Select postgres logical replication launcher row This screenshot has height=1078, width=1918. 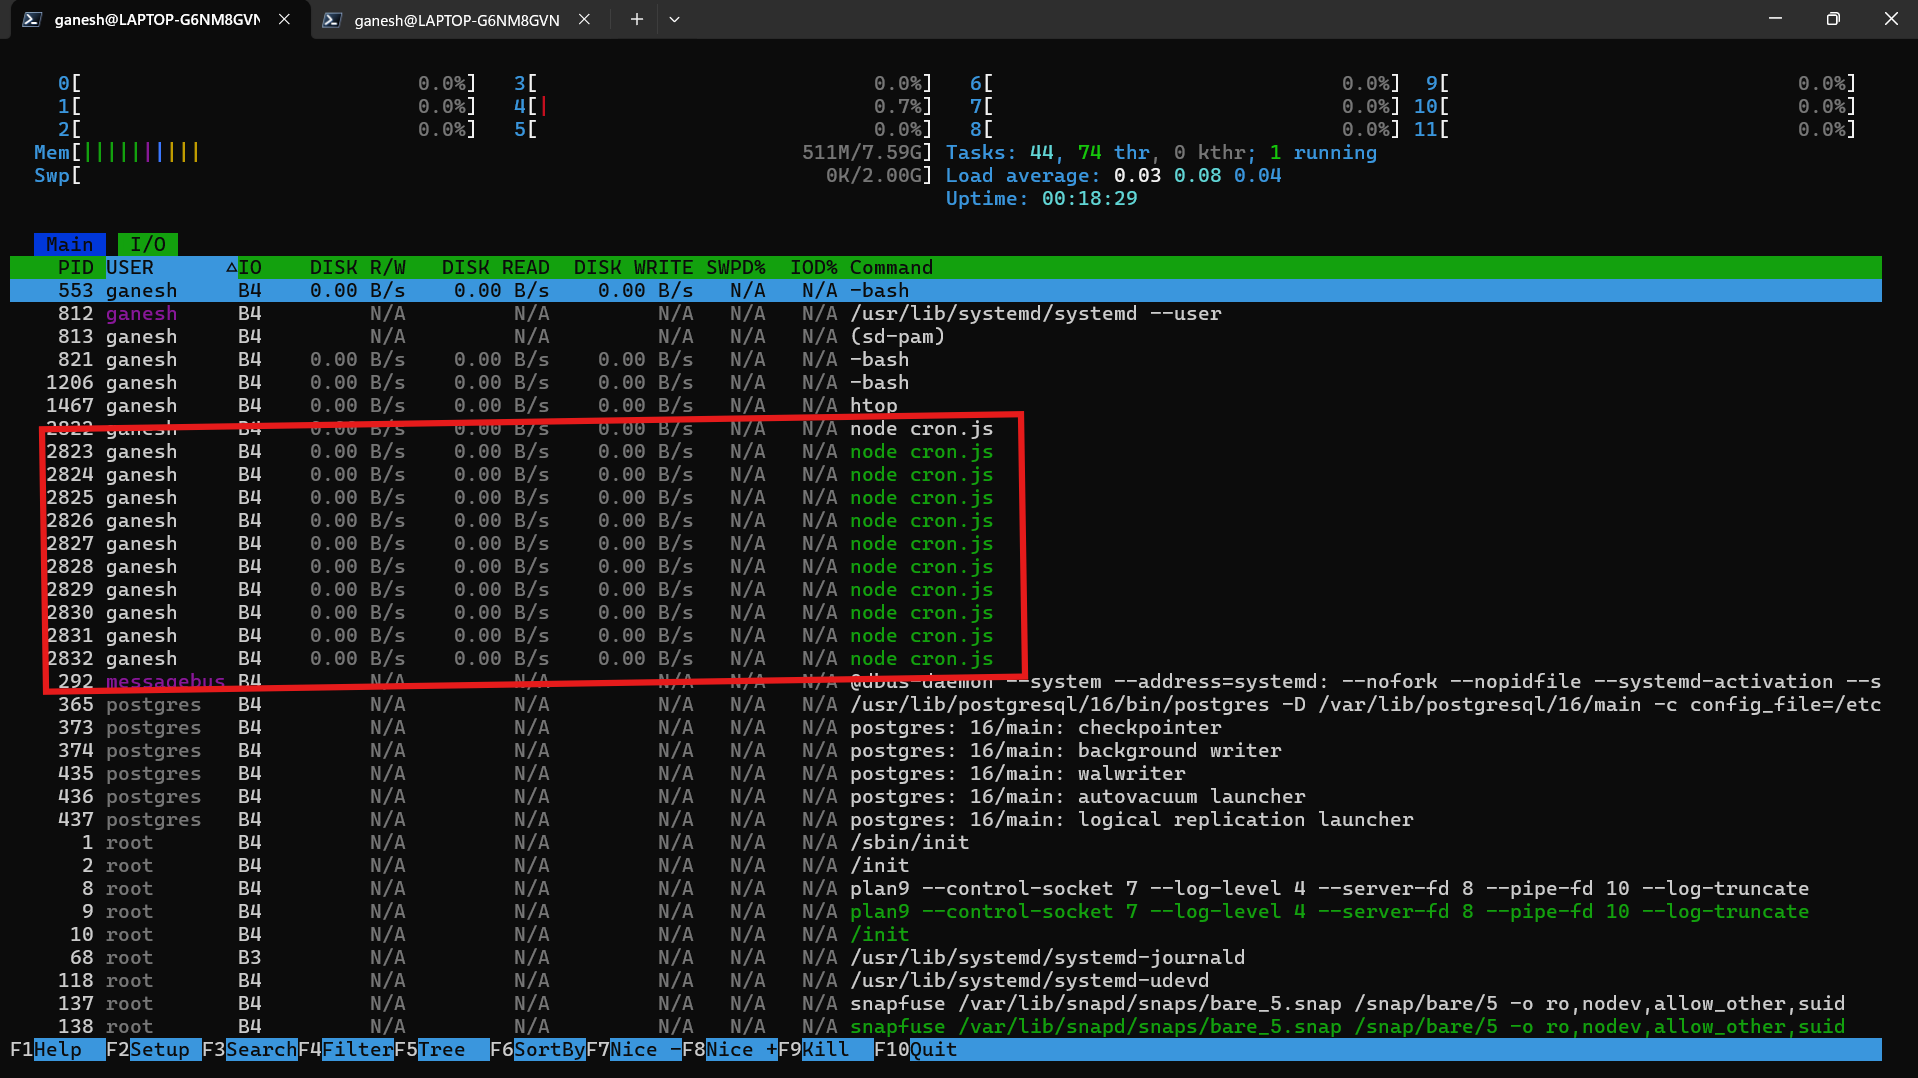point(946,819)
